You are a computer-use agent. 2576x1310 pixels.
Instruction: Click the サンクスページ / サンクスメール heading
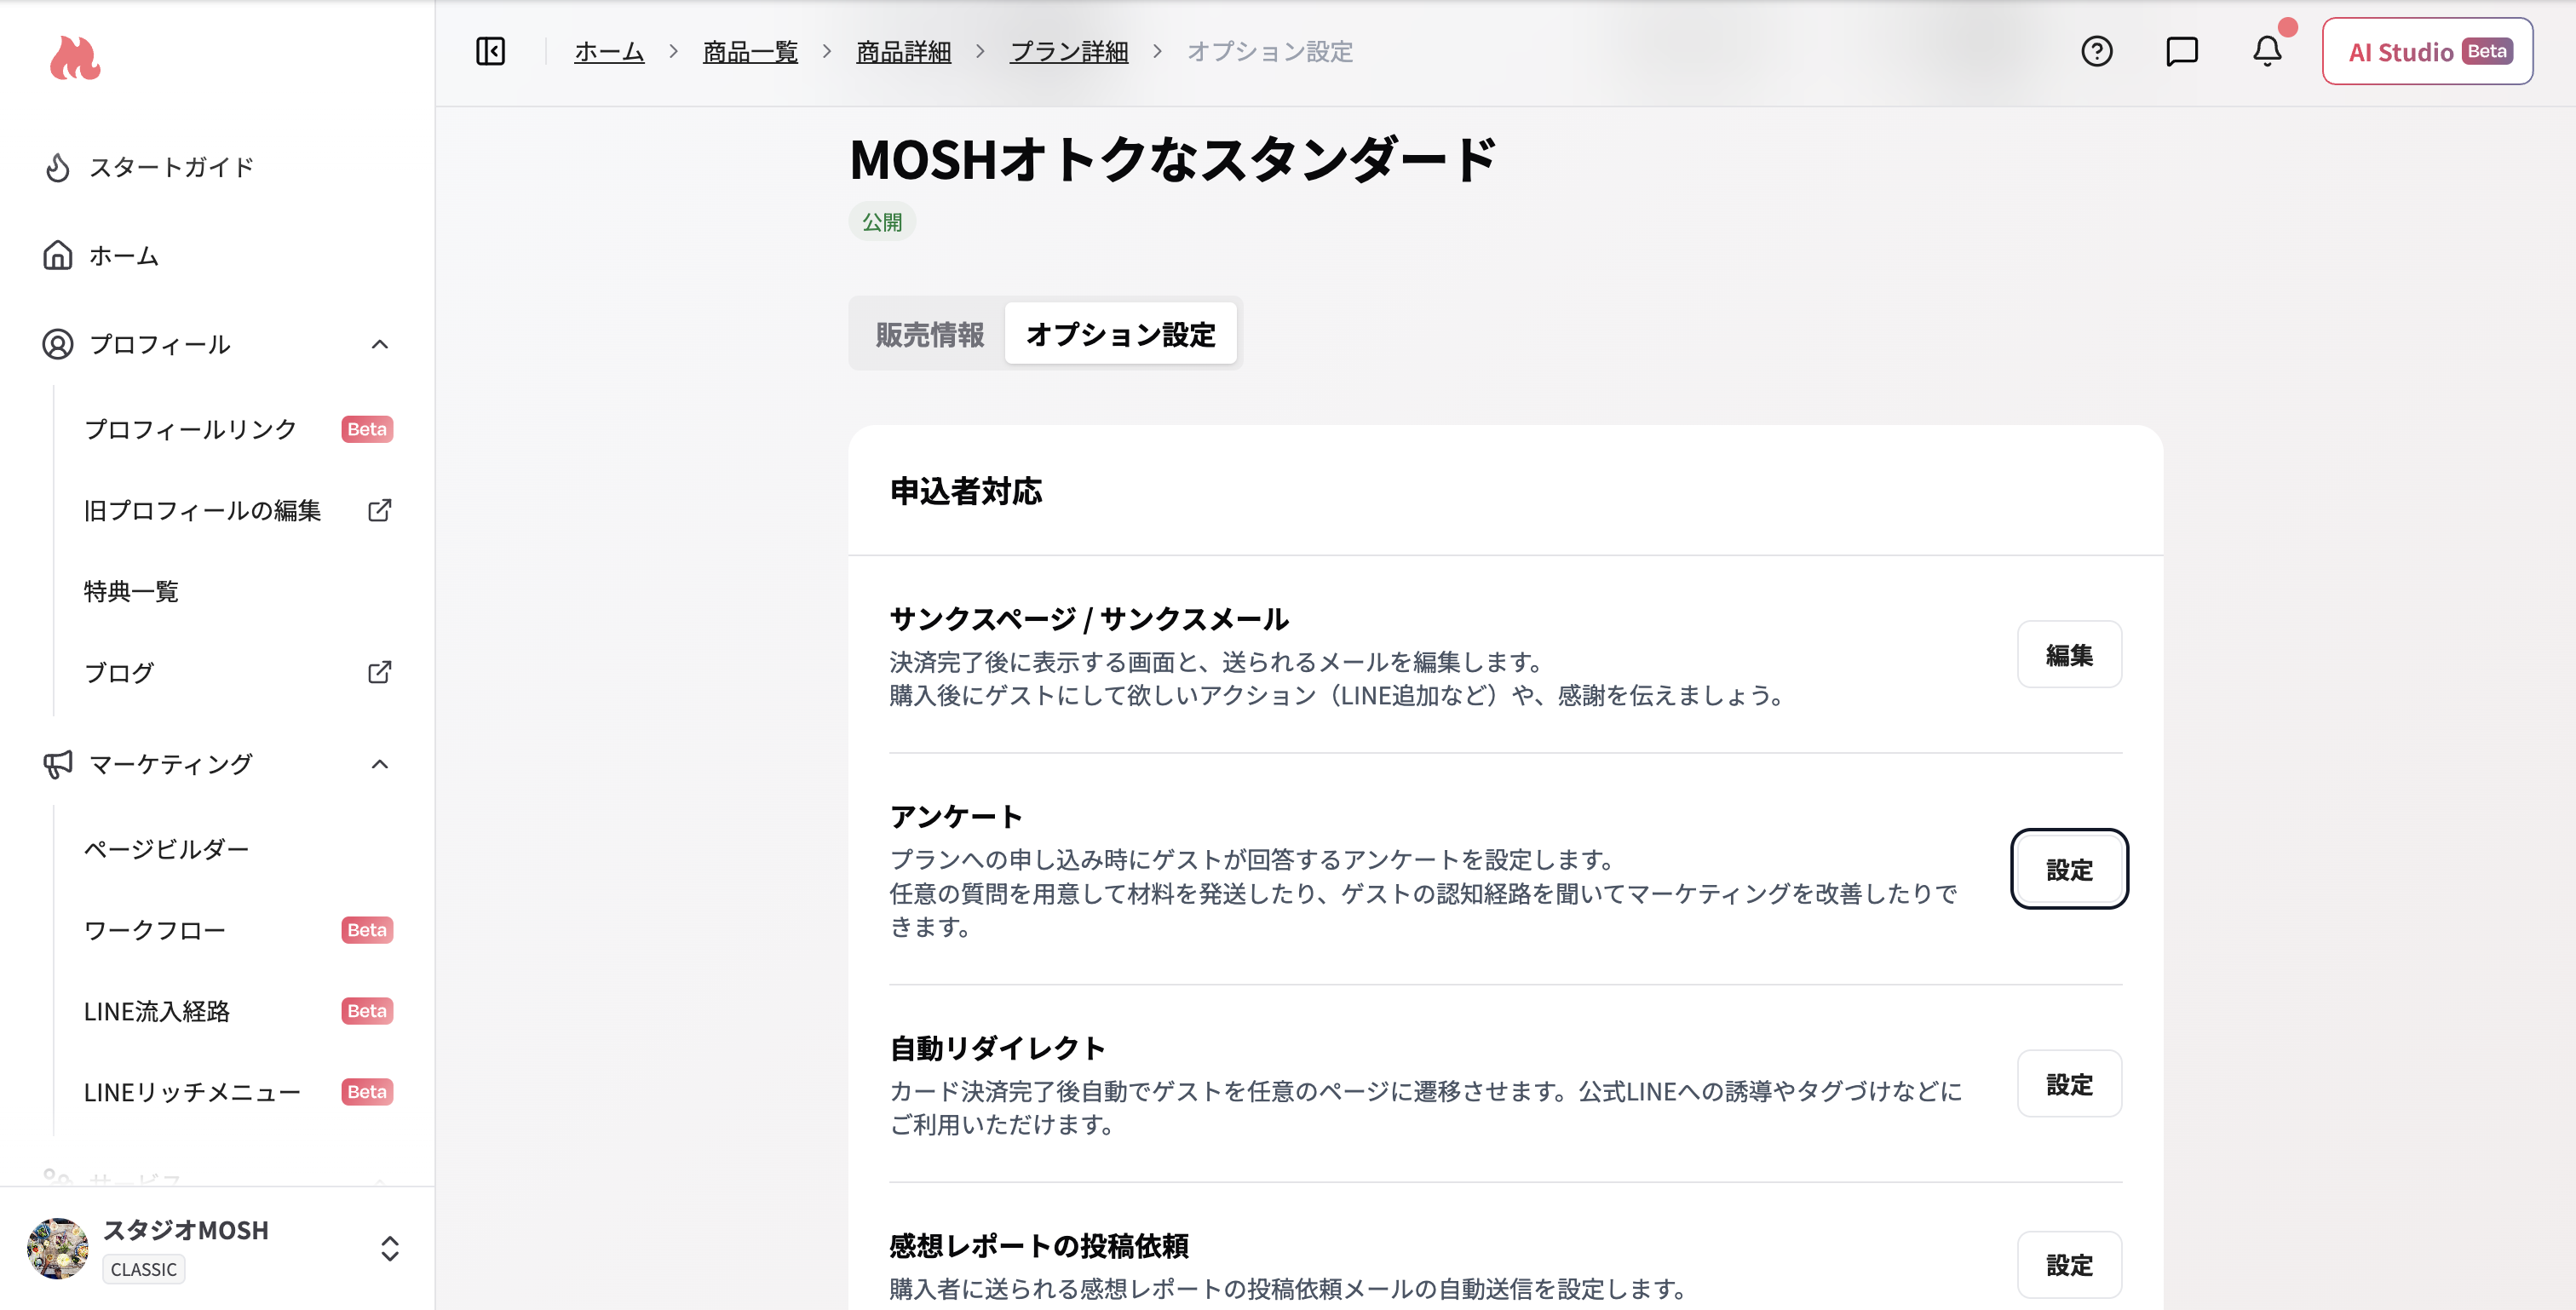coord(1089,619)
